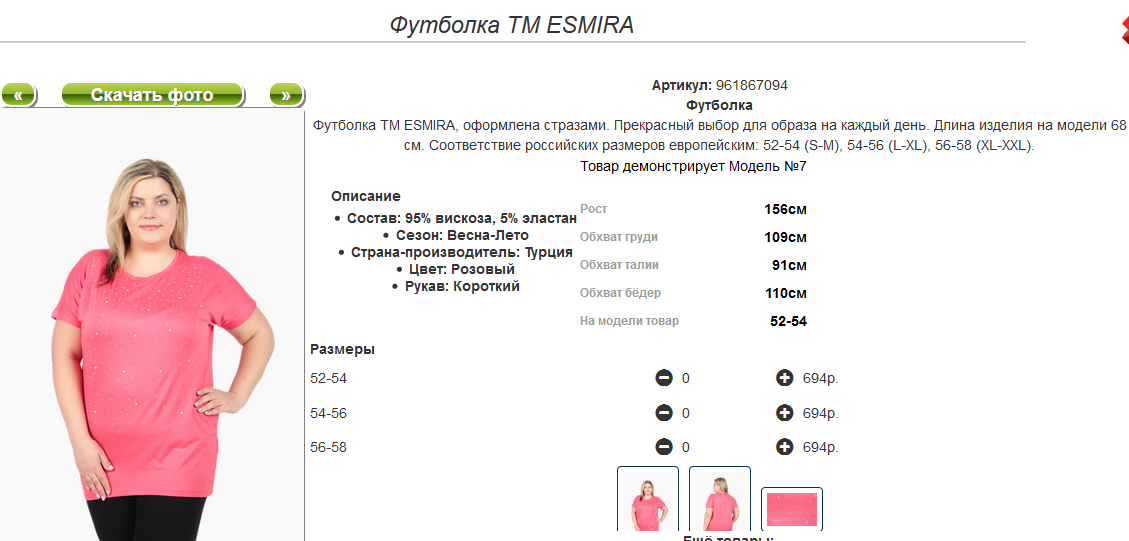Click the Состав: 95% вискоза, 5% эластан line
This screenshot has height=541, width=1129.
point(462,218)
